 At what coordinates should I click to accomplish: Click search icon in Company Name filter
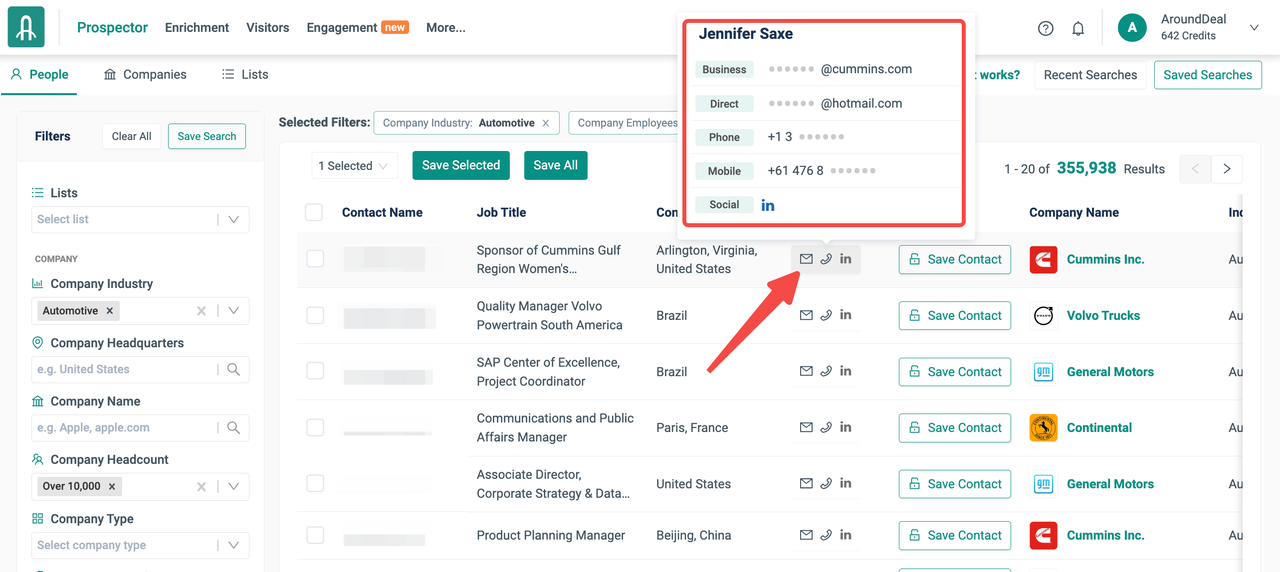233,427
